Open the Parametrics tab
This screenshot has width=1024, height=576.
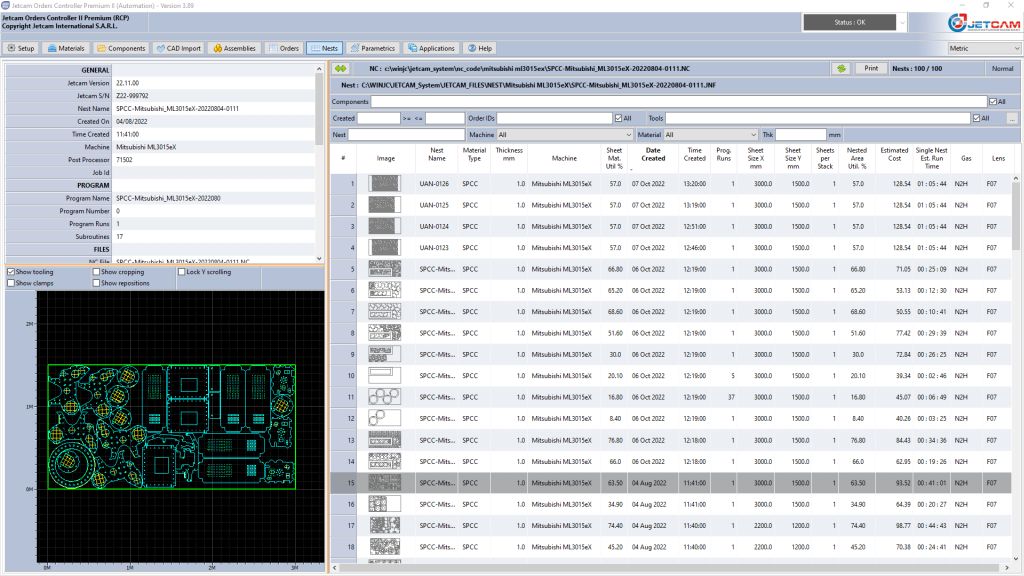coord(372,48)
